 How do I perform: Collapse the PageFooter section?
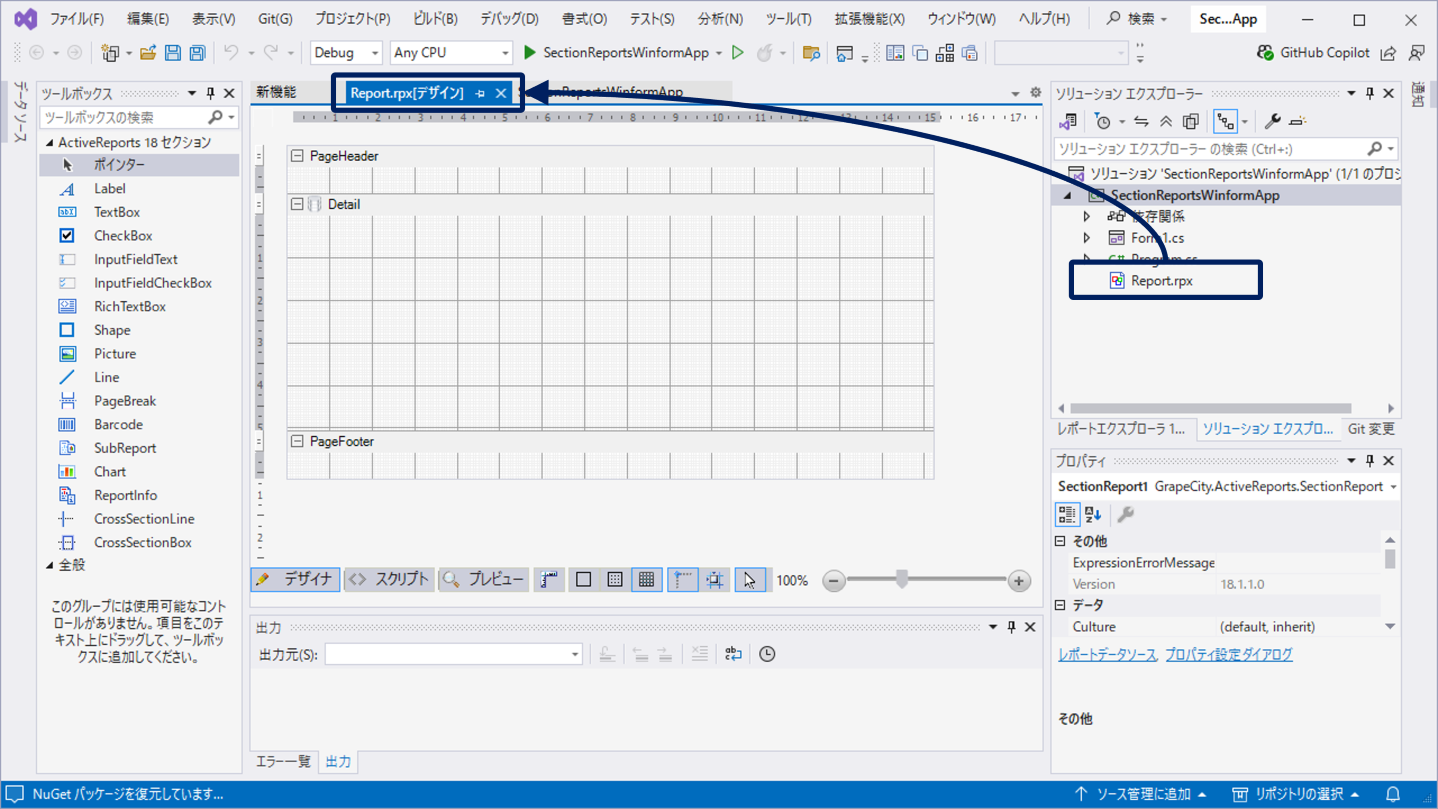(297, 441)
